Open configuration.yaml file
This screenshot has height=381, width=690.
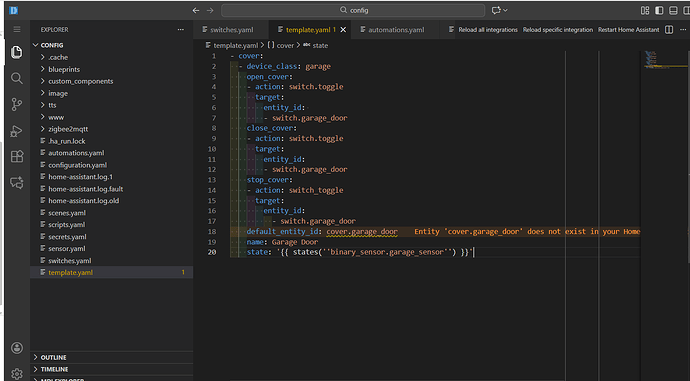click(77, 165)
